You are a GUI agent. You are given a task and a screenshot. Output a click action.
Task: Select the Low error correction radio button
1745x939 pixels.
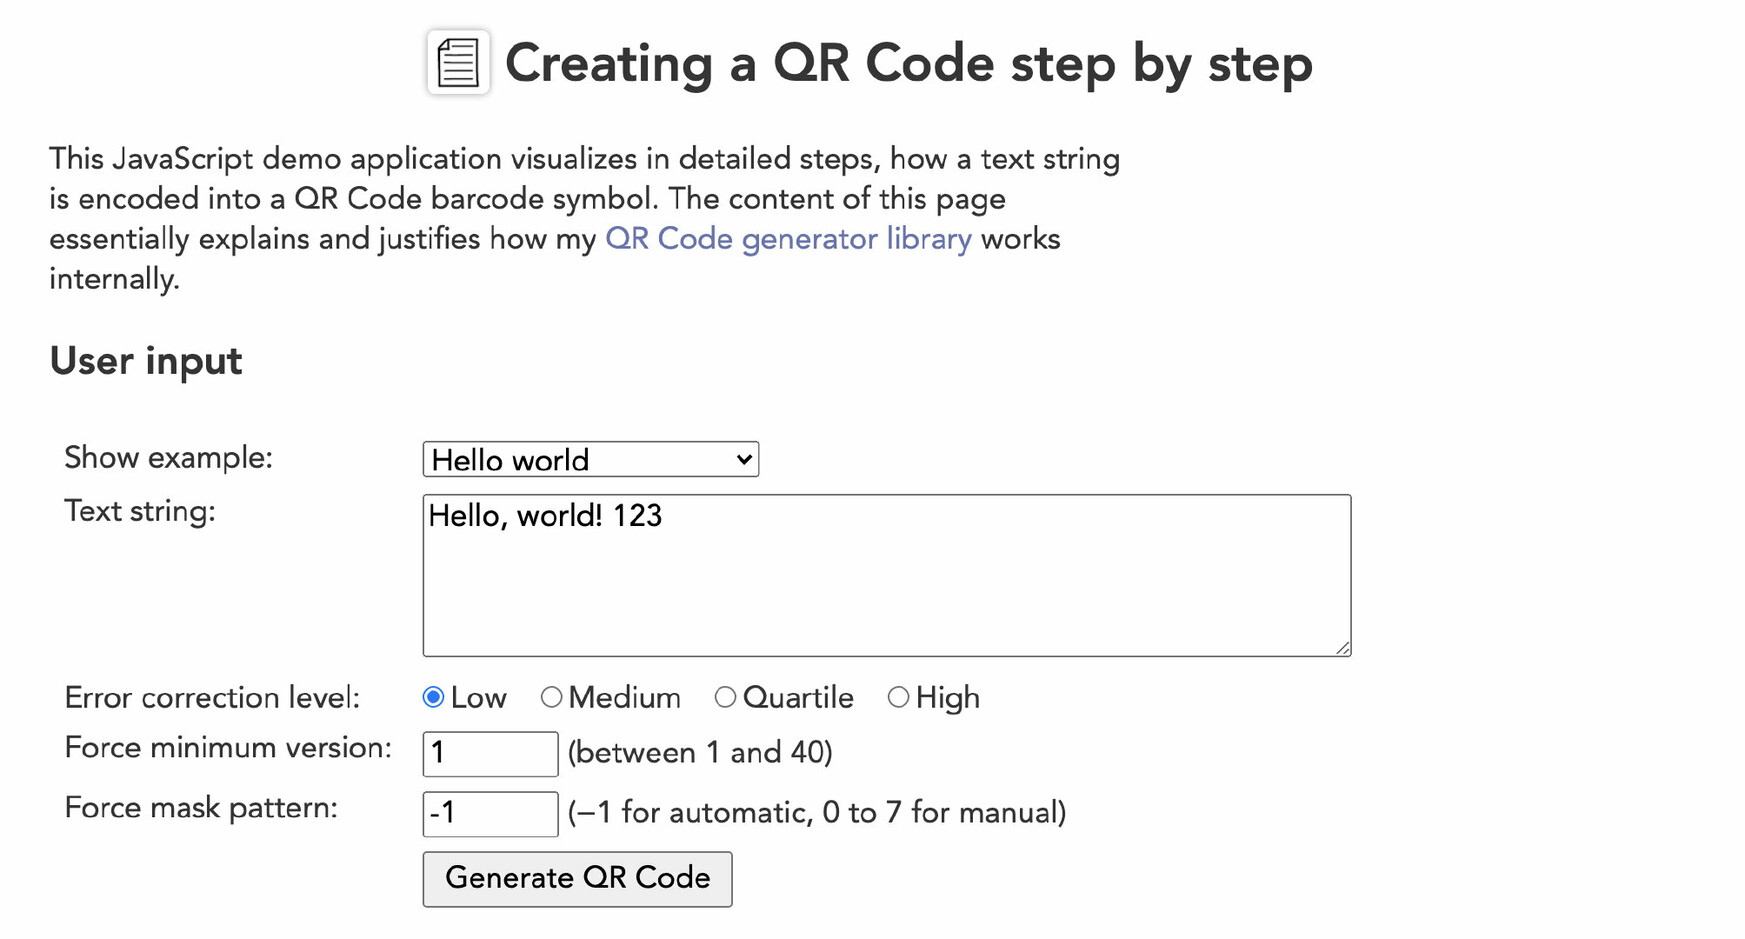(x=433, y=697)
